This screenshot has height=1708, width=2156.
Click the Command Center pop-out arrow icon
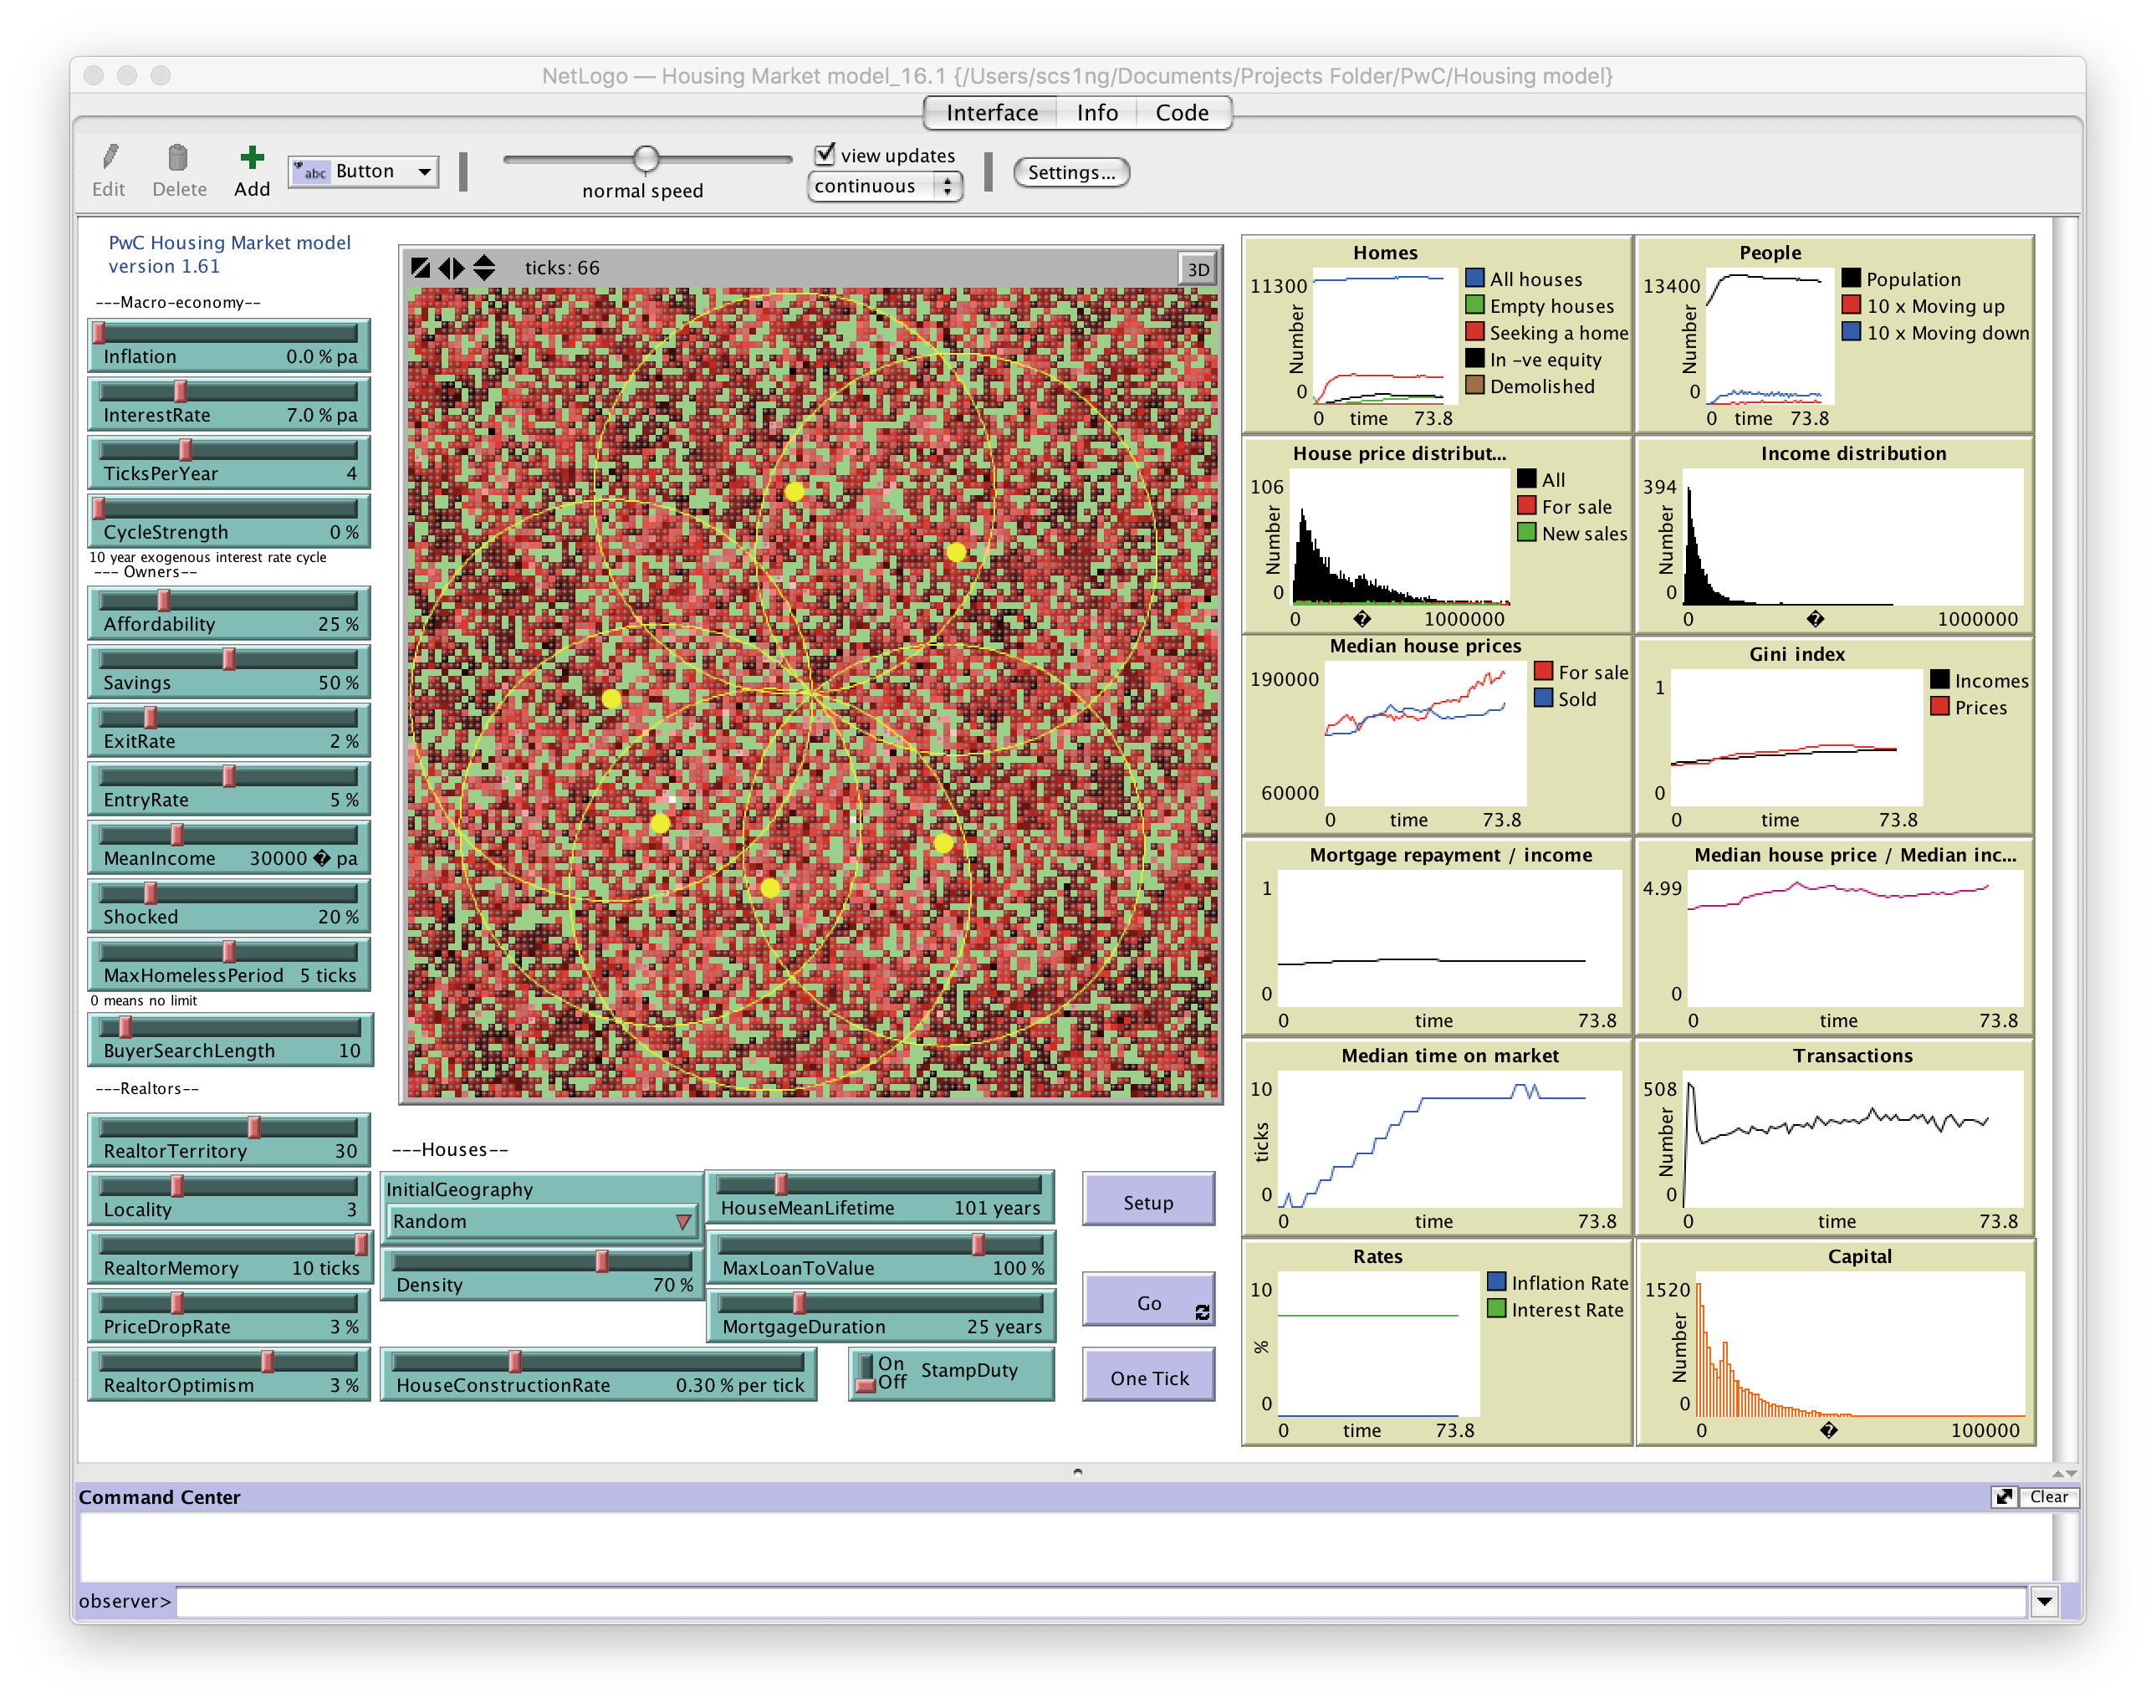pyautogui.click(x=2004, y=1497)
